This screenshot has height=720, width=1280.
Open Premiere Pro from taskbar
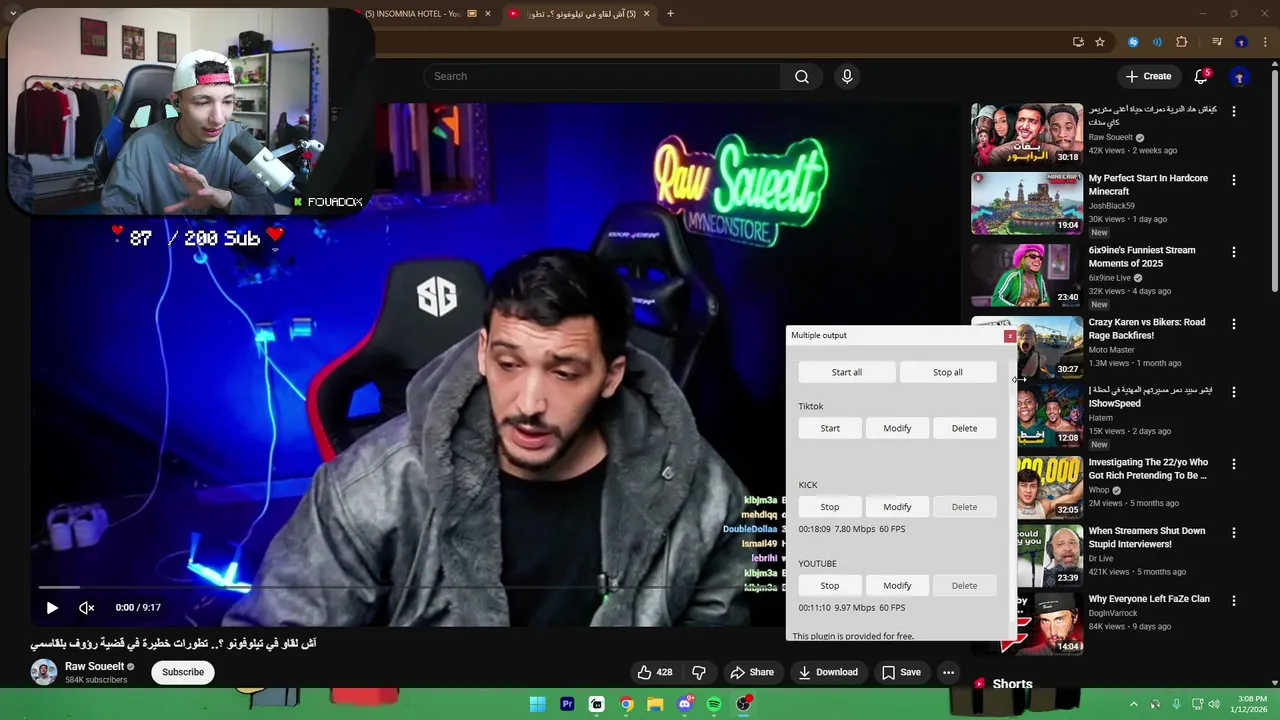pyautogui.click(x=567, y=704)
